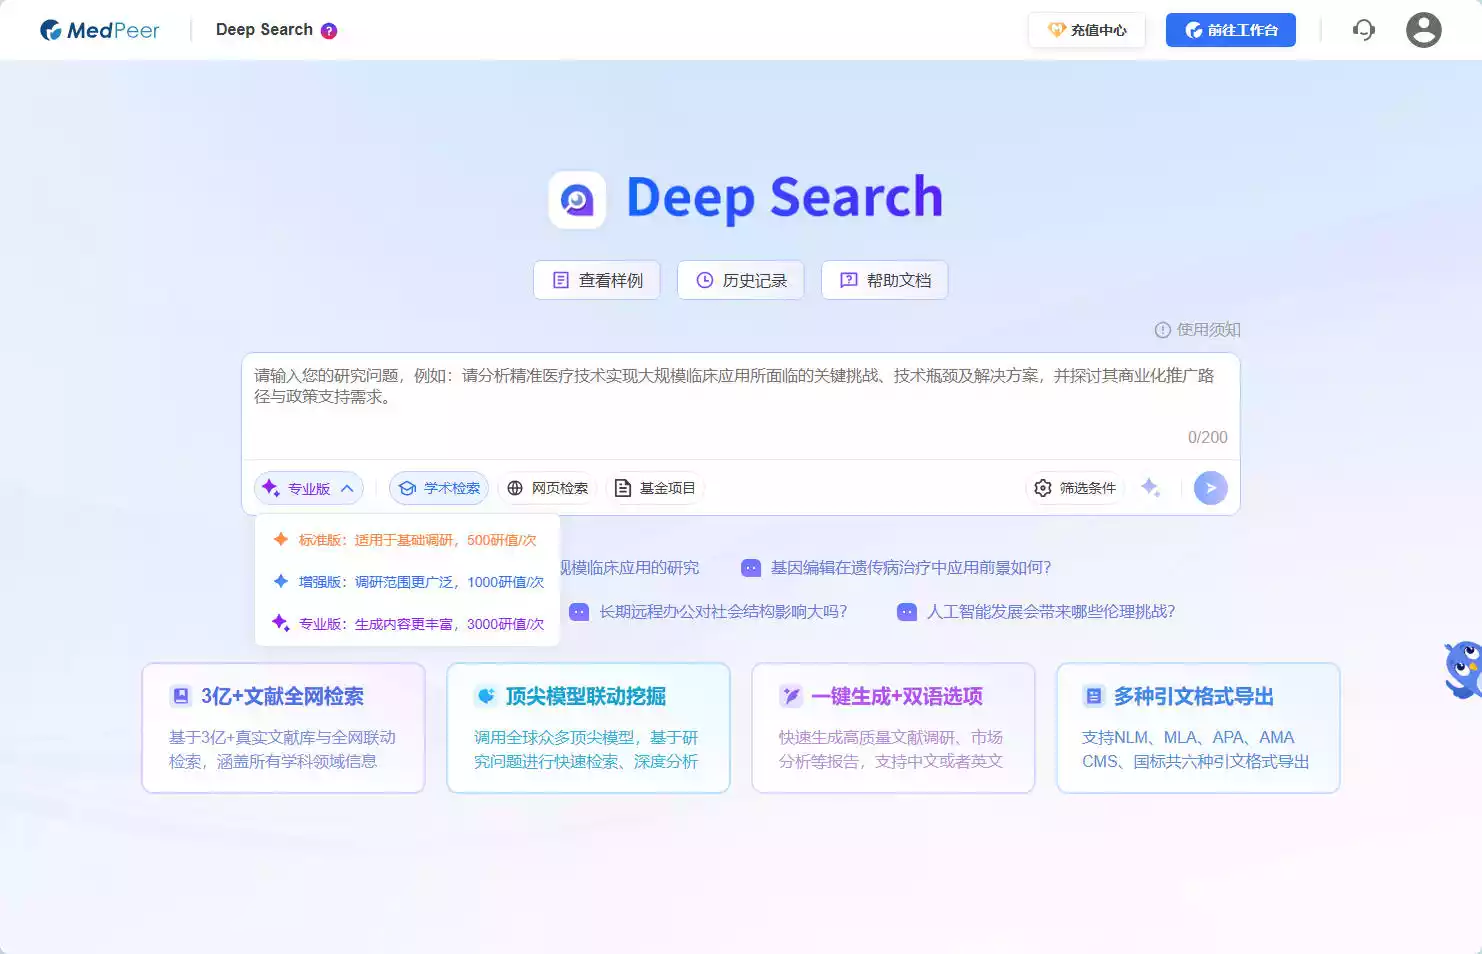
Task: Choose suggestion 基因编辑在遗传病治疗中应用前景如何
Action: click(896, 568)
